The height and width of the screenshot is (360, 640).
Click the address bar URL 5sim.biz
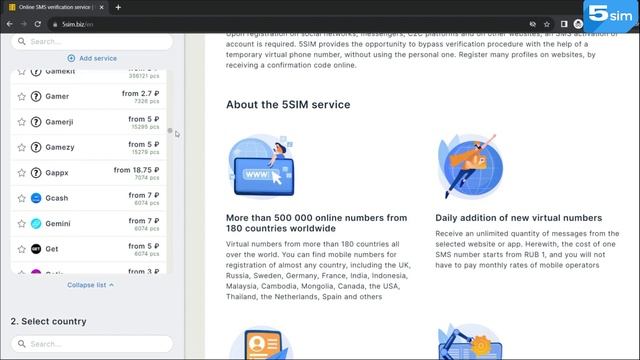(x=78, y=24)
